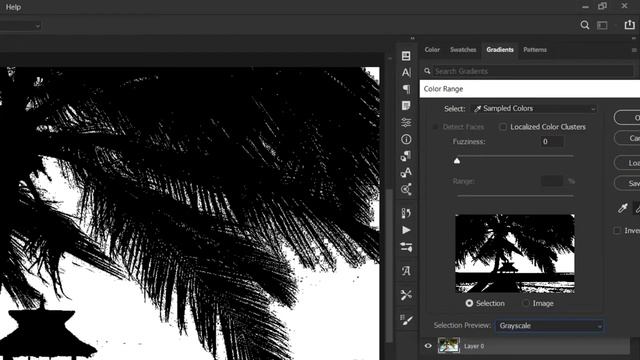This screenshot has width=640, height=360.
Task: Click the Search Gradients input field
Action: (x=534, y=71)
